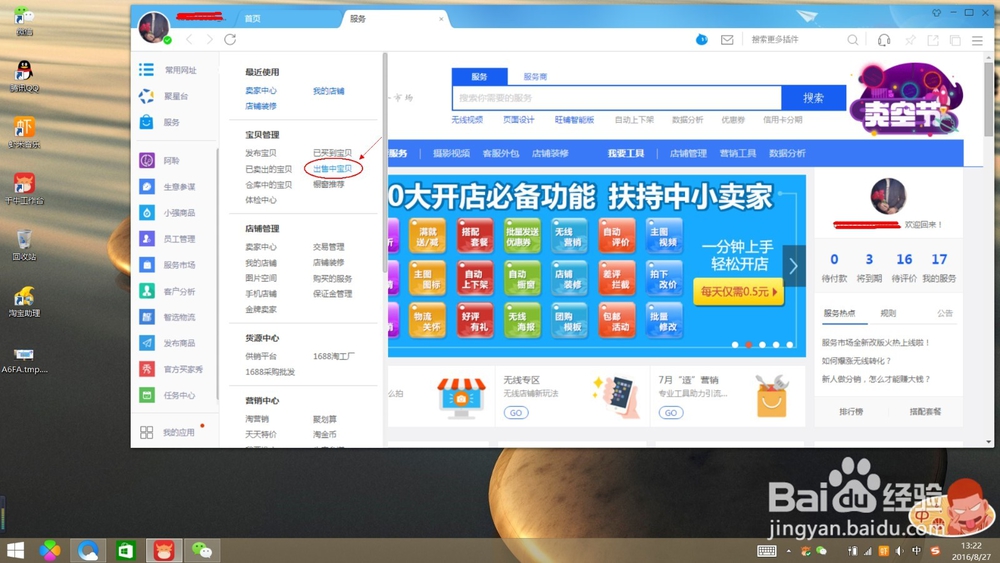
Task: Click the 搜索你需要的服务 search field
Action: (617, 98)
